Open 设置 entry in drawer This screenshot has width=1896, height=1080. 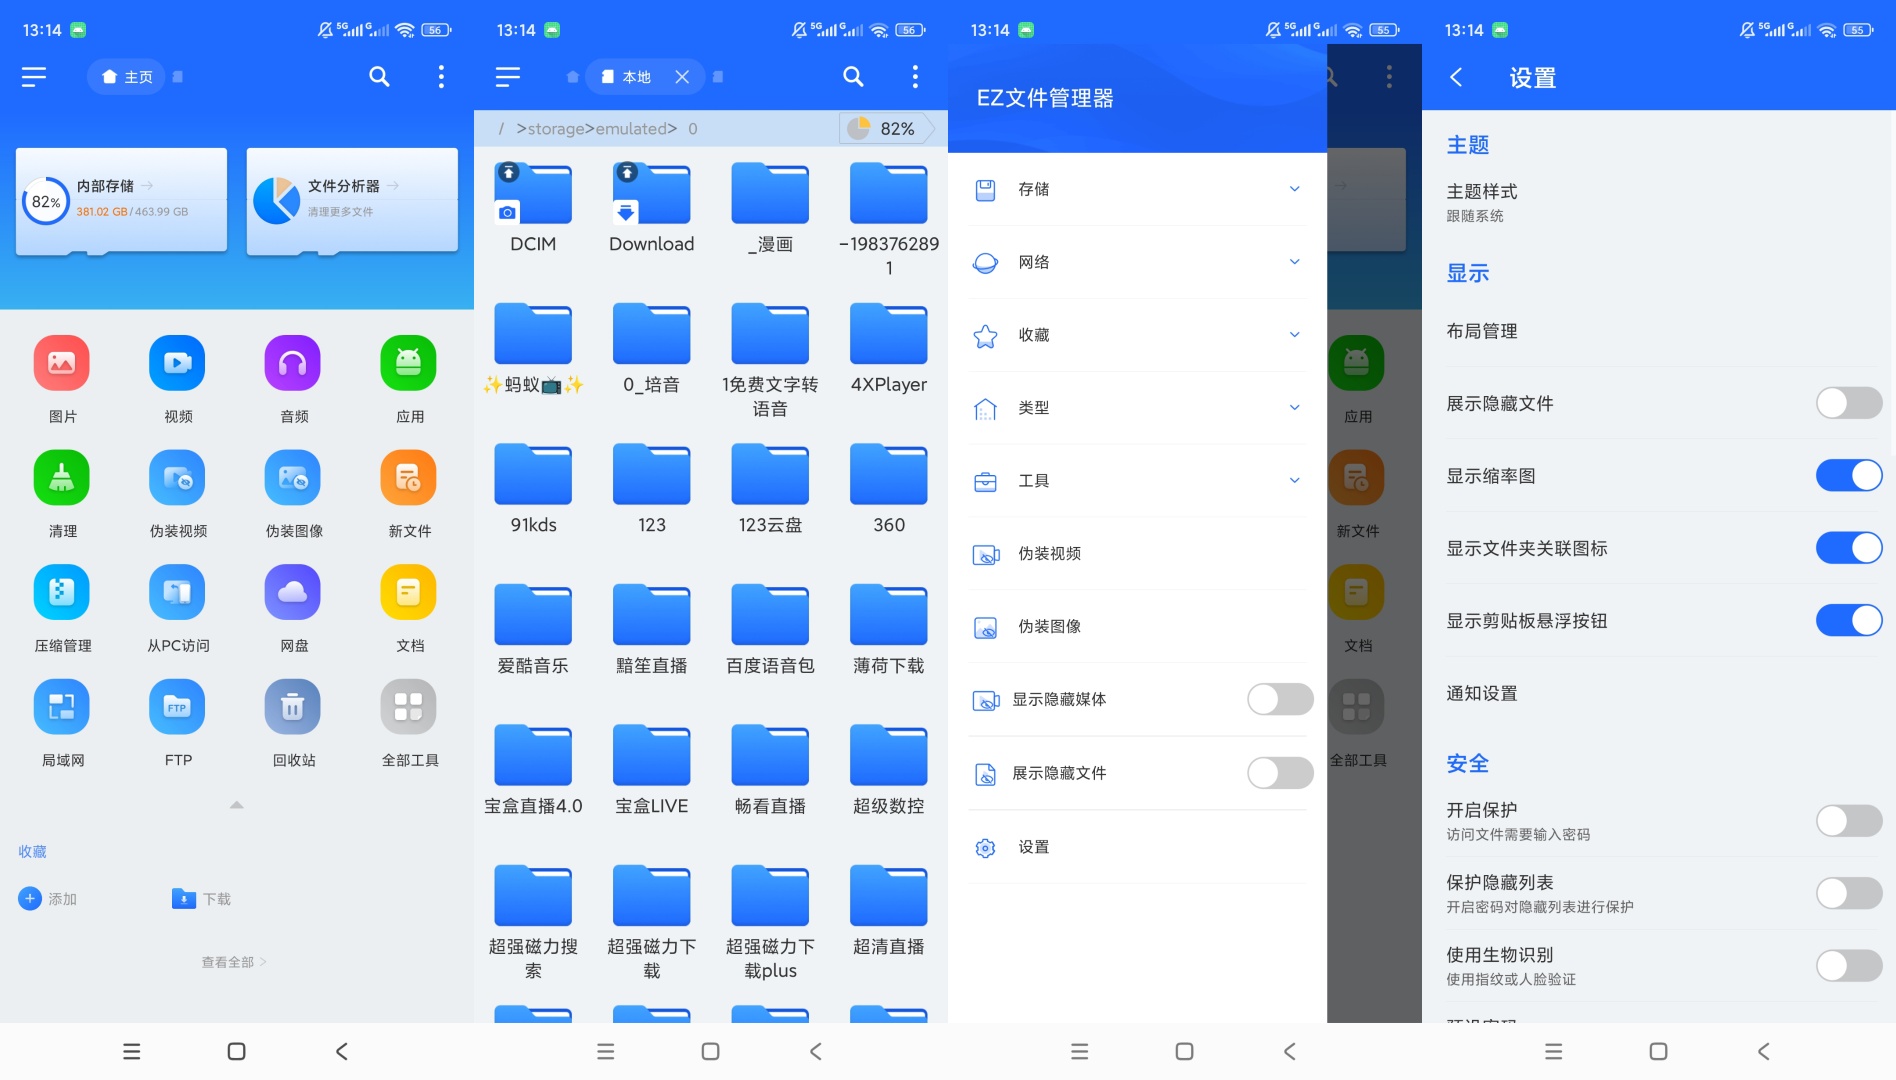tap(1137, 847)
